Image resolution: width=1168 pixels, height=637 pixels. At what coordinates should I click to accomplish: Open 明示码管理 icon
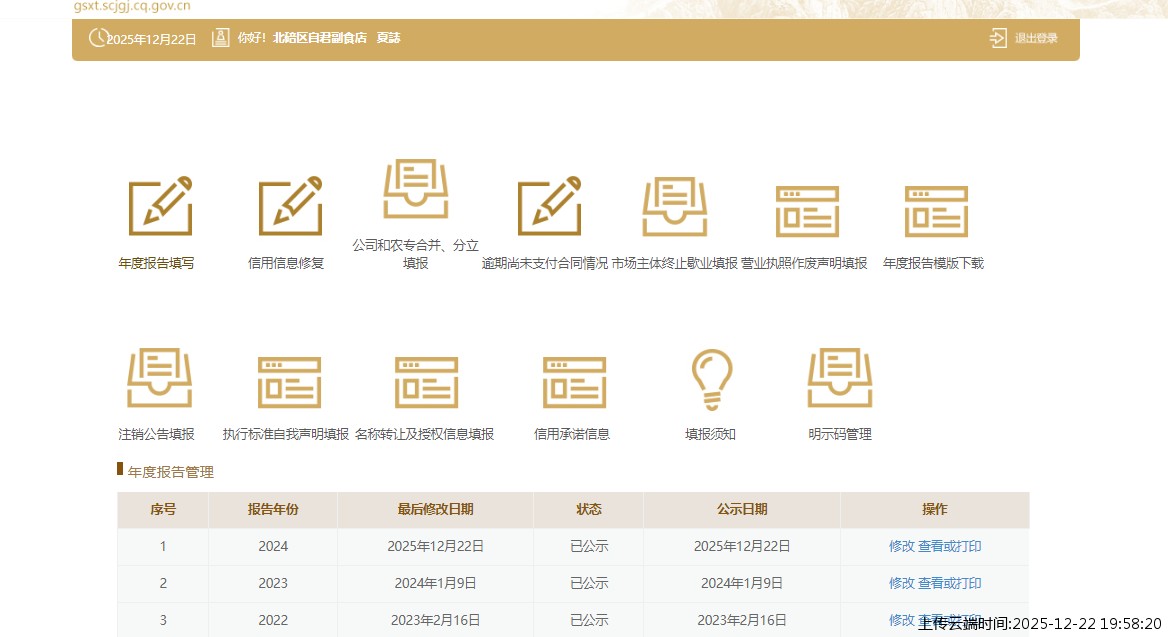click(839, 378)
